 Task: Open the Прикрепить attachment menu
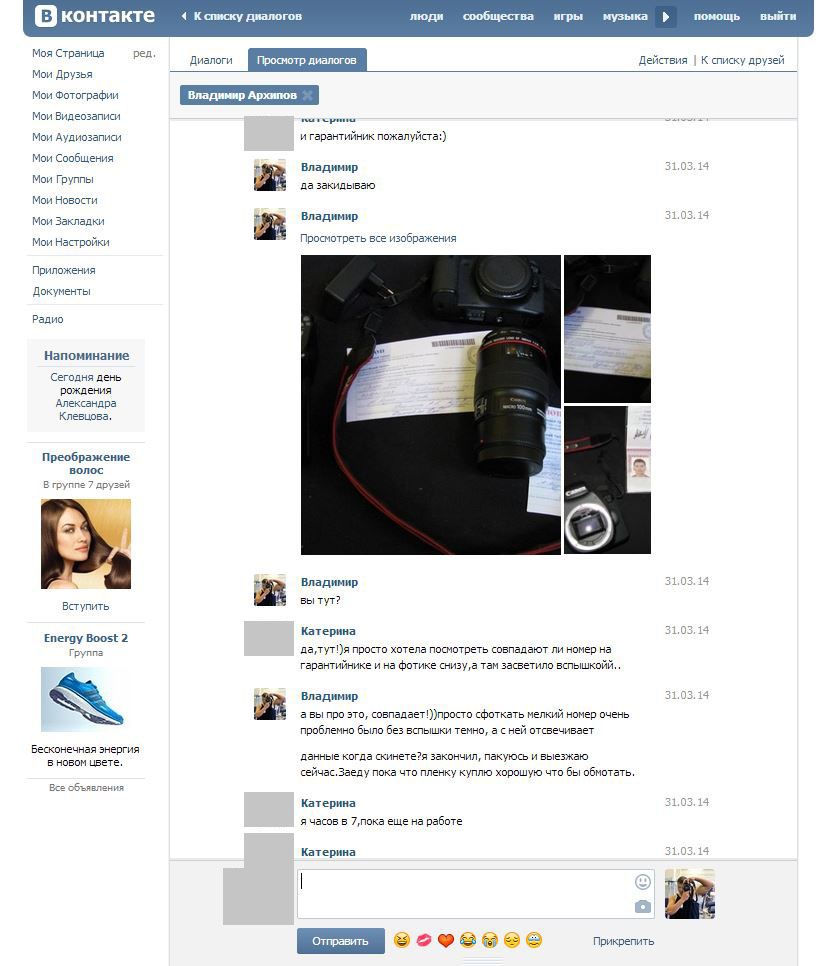click(x=623, y=941)
